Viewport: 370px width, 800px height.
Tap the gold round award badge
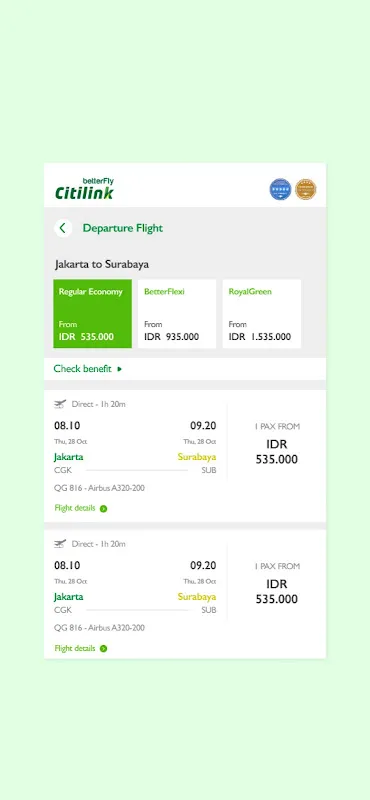(306, 189)
